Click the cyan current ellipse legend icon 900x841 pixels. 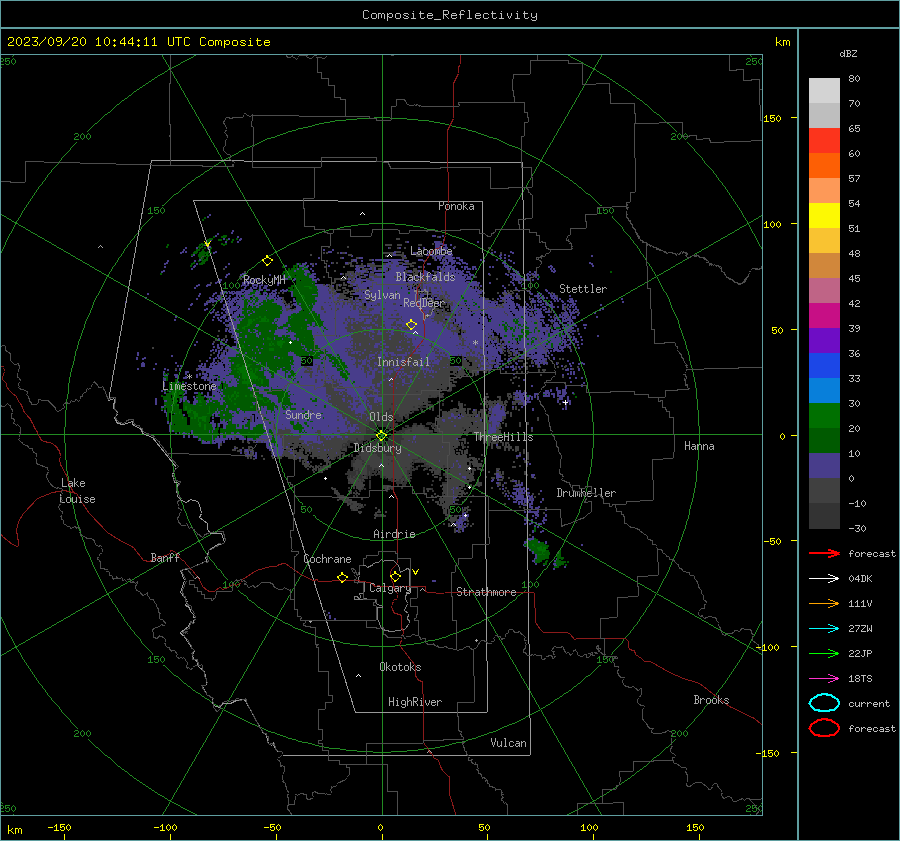click(x=824, y=703)
